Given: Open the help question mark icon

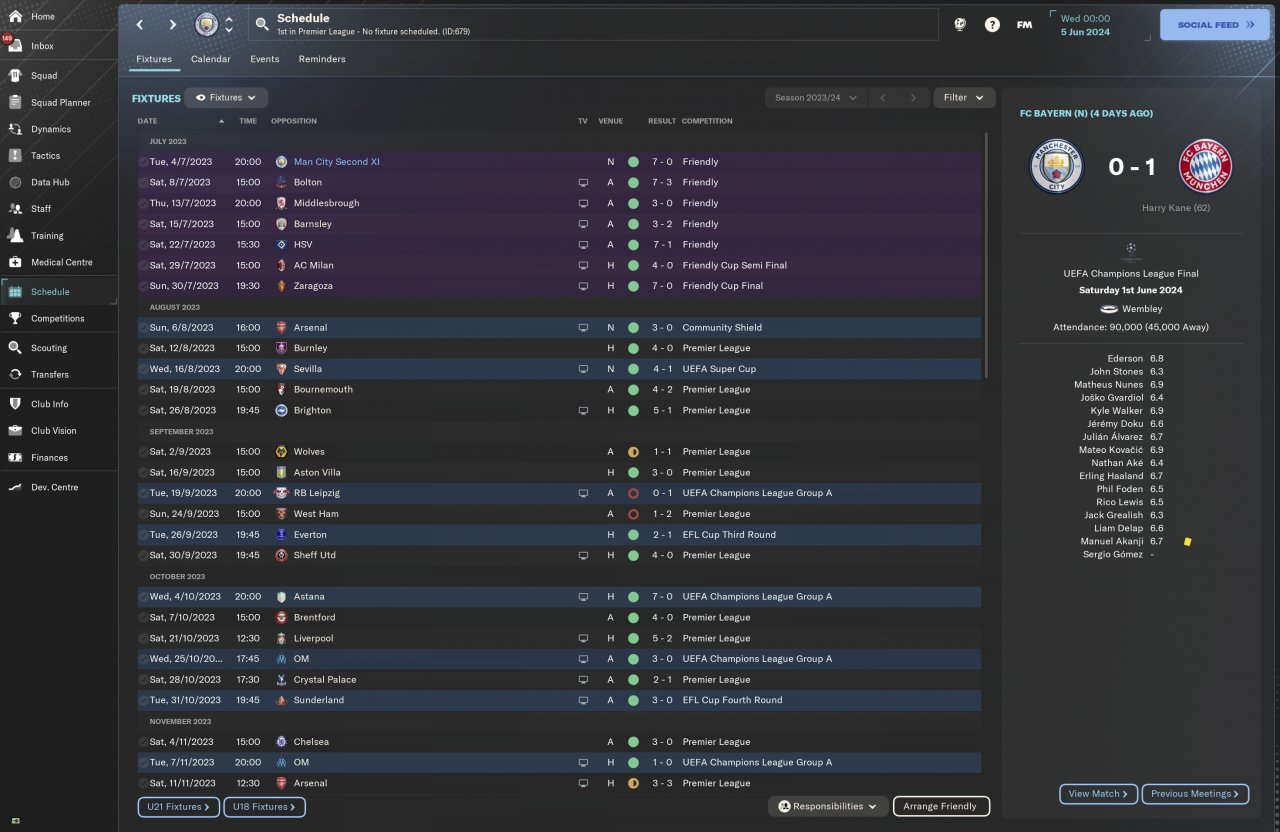Looking at the screenshot, I should tap(992, 25).
